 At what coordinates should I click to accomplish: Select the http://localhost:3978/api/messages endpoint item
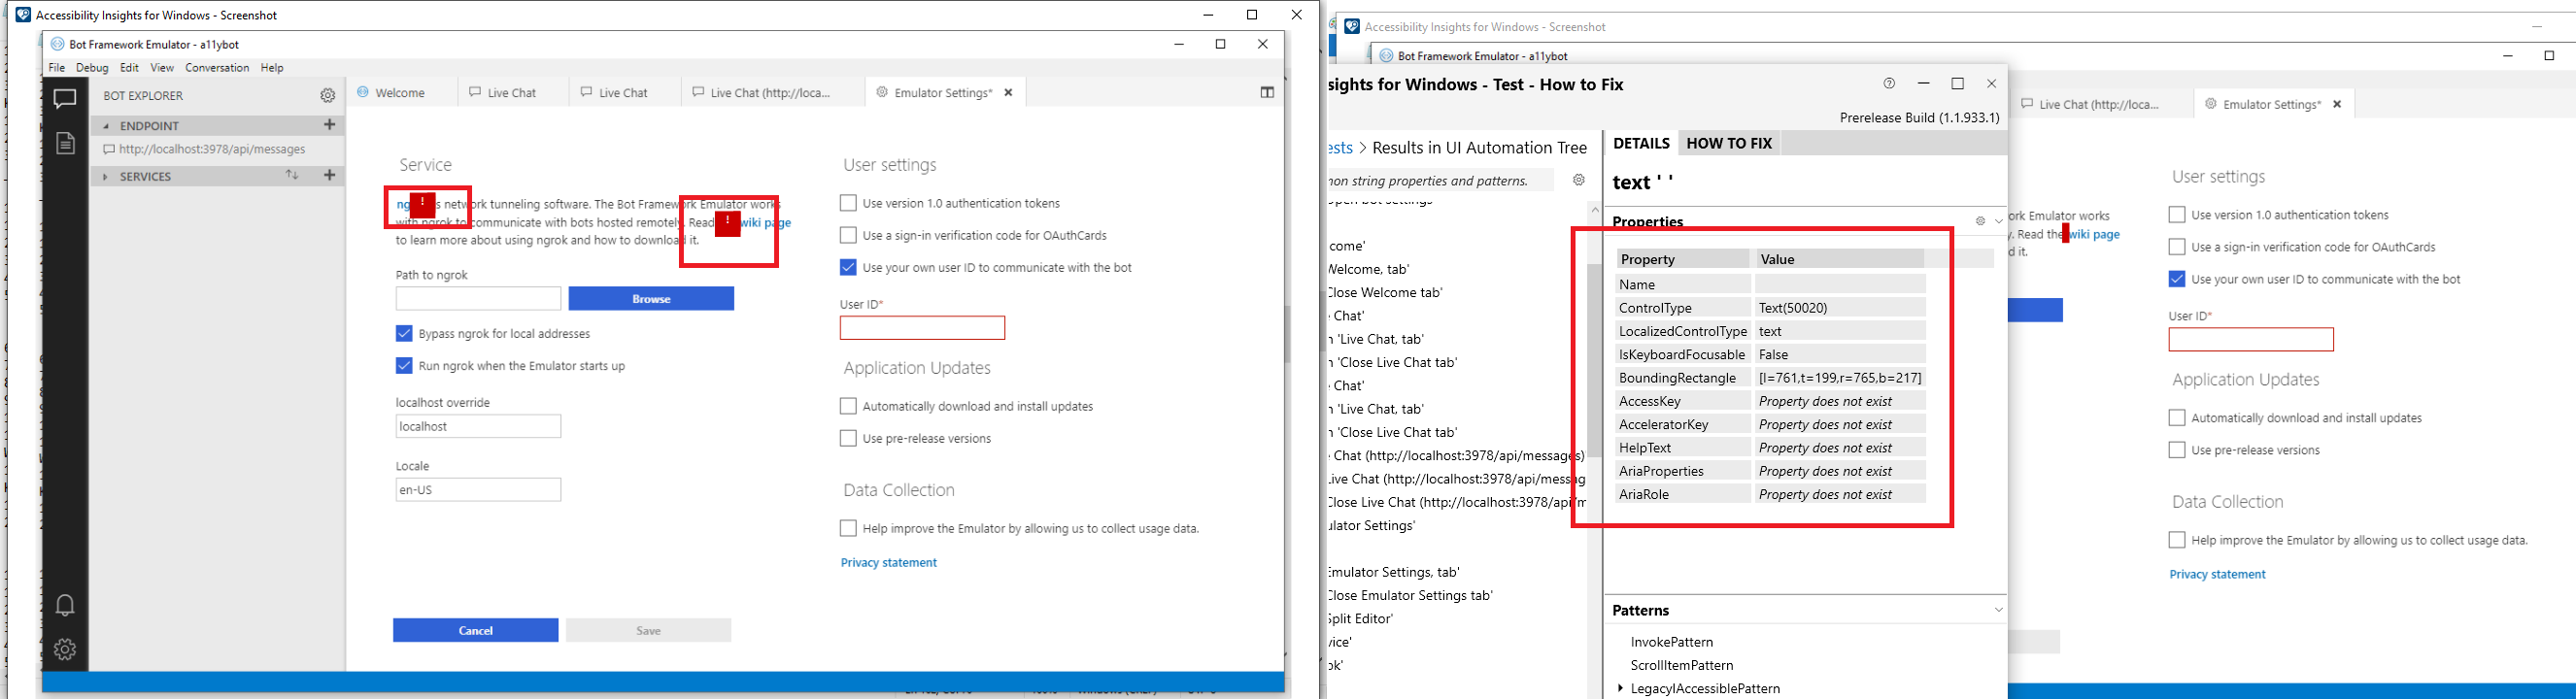(212, 150)
